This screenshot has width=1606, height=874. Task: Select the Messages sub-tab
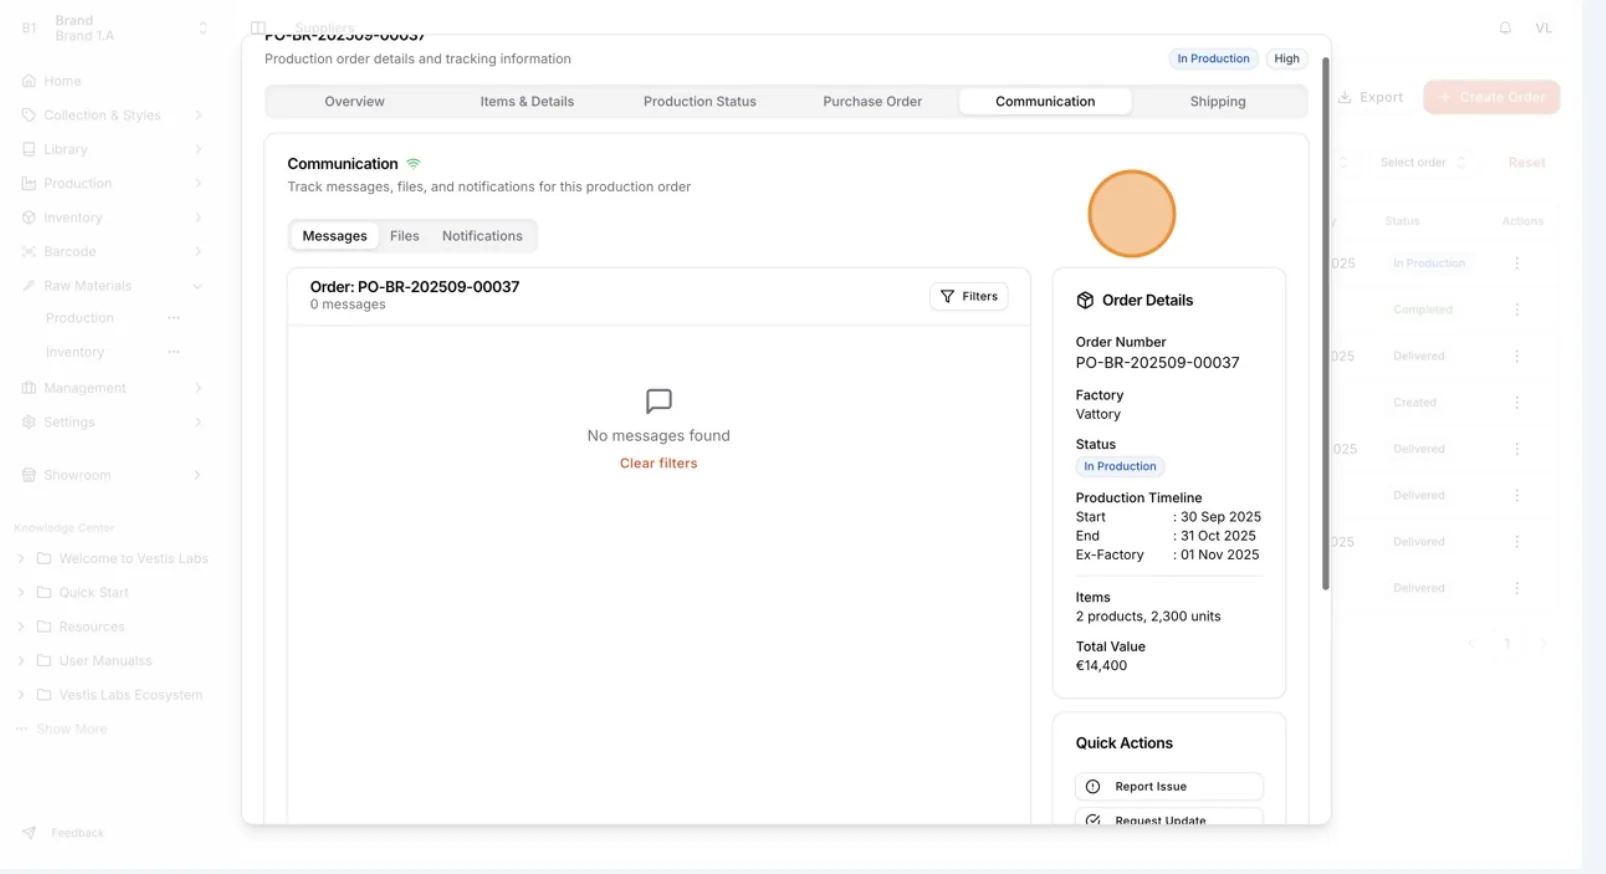pos(334,236)
